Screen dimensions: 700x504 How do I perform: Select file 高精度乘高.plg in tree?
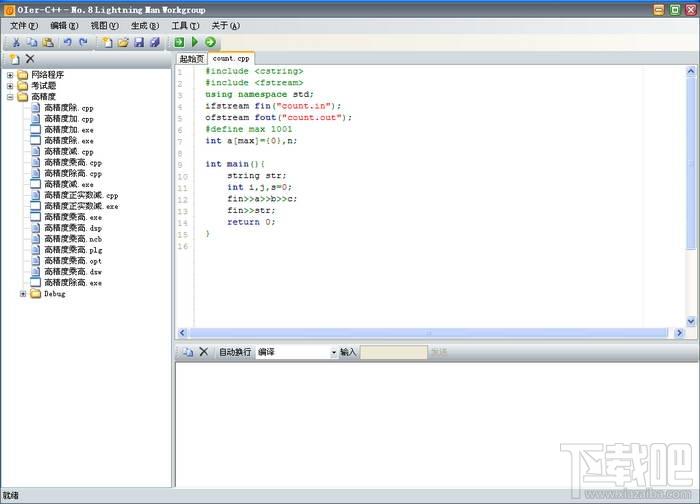click(x=73, y=250)
